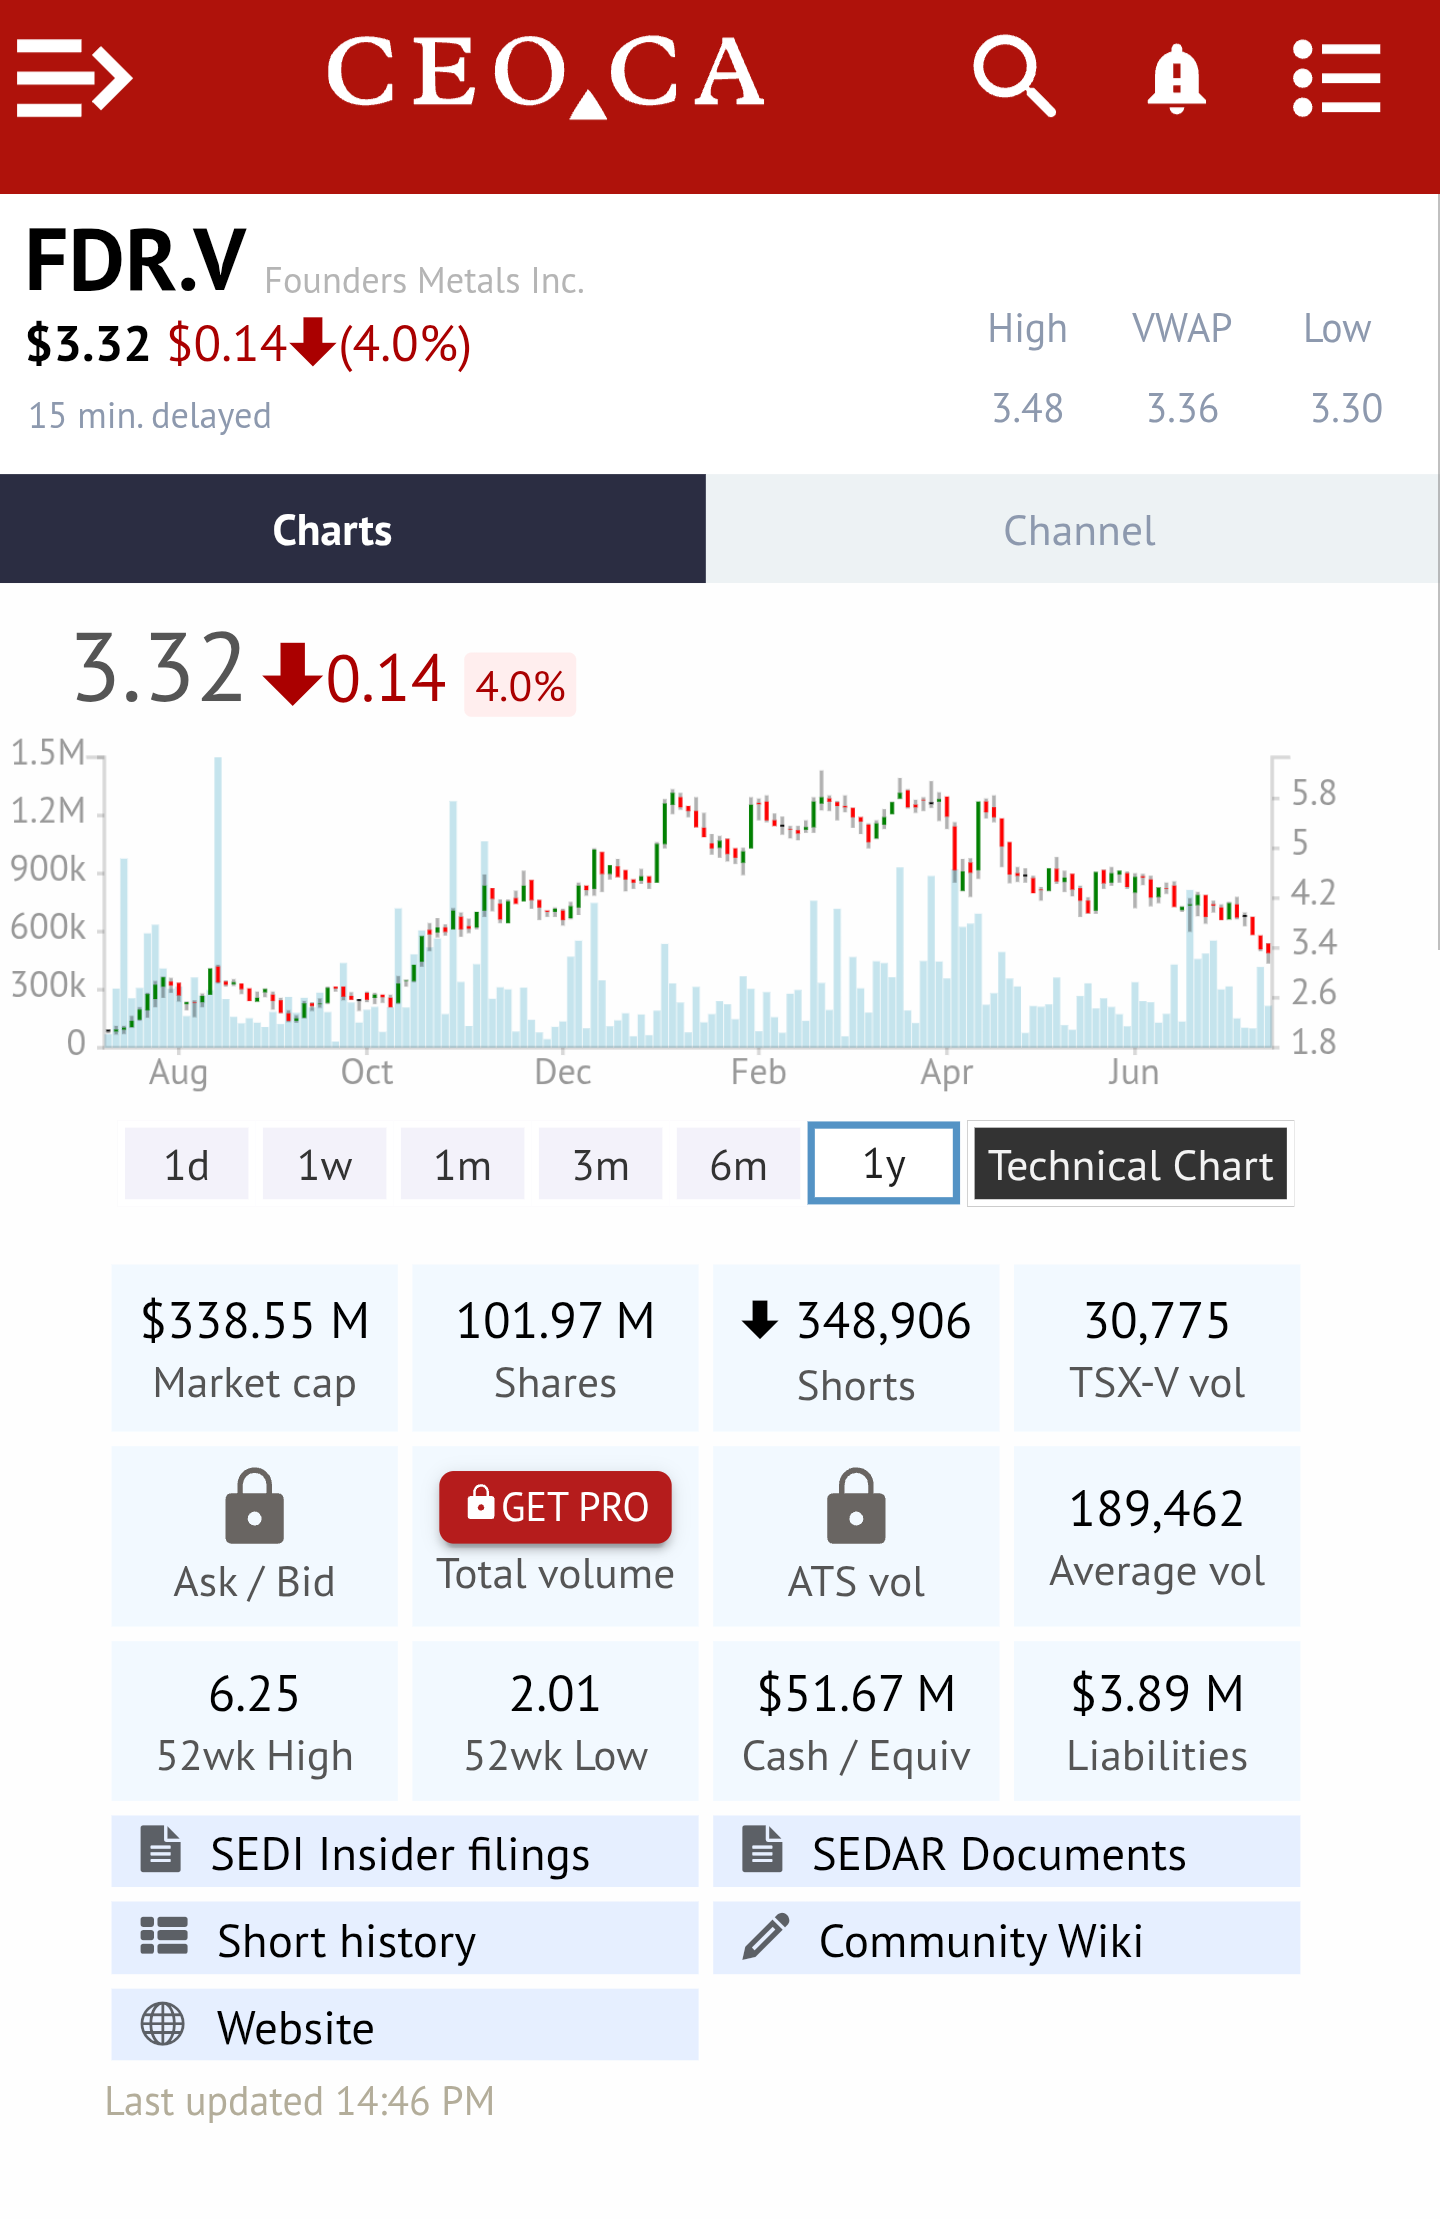This screenshot has width=1440, height=2219.
Task: Click the 2.01 52wk Low tile
Action: pos(555,1721)
